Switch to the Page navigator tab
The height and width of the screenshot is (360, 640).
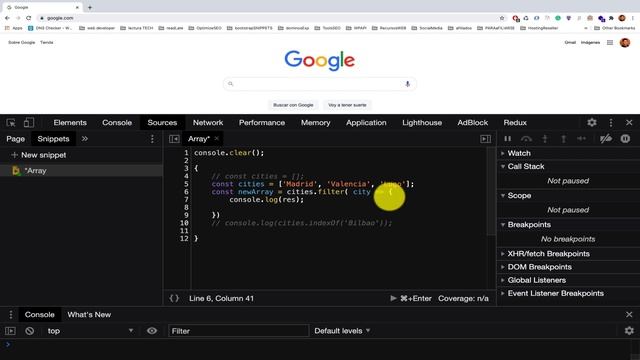(x=16, y=139)
